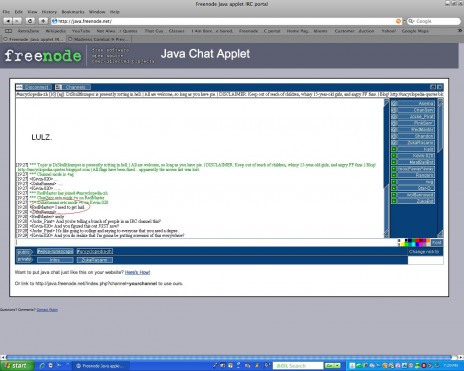Click the Channels button in the applet
The image size is (464, 371).
click(x=73, y=87)
